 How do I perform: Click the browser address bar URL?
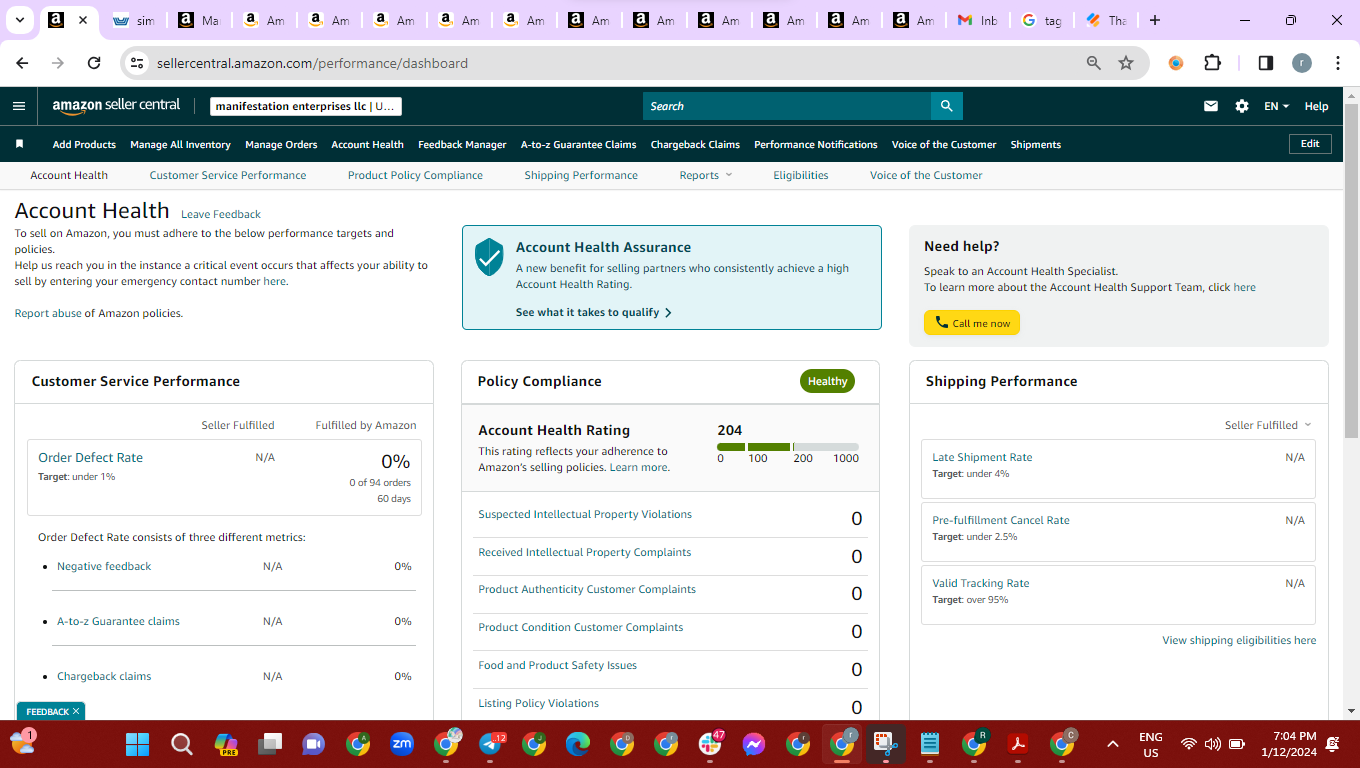[x=312, y=63]
